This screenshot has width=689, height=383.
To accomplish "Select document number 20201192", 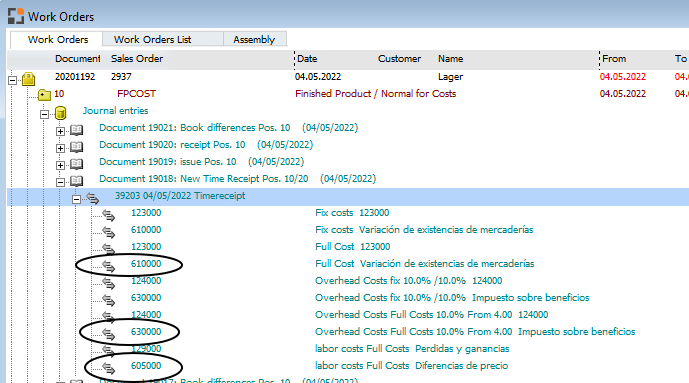I will tap(75, 77).
